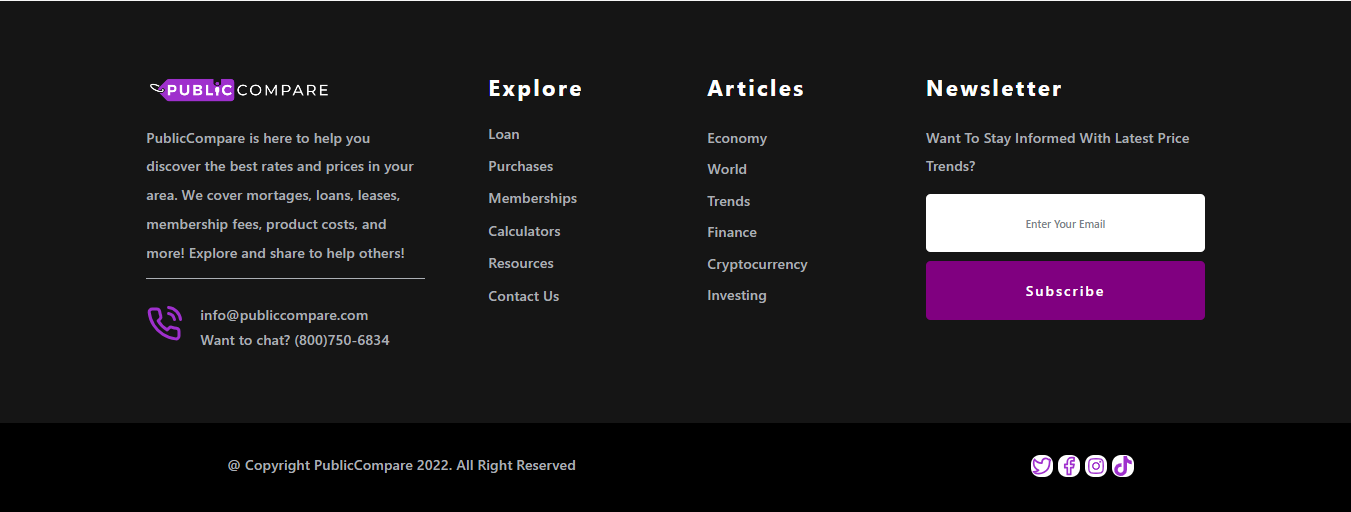This screenshot has width=1351, height=512.
Task: Open Cryptocurrency articles
Action: click(x=757, y=264)
